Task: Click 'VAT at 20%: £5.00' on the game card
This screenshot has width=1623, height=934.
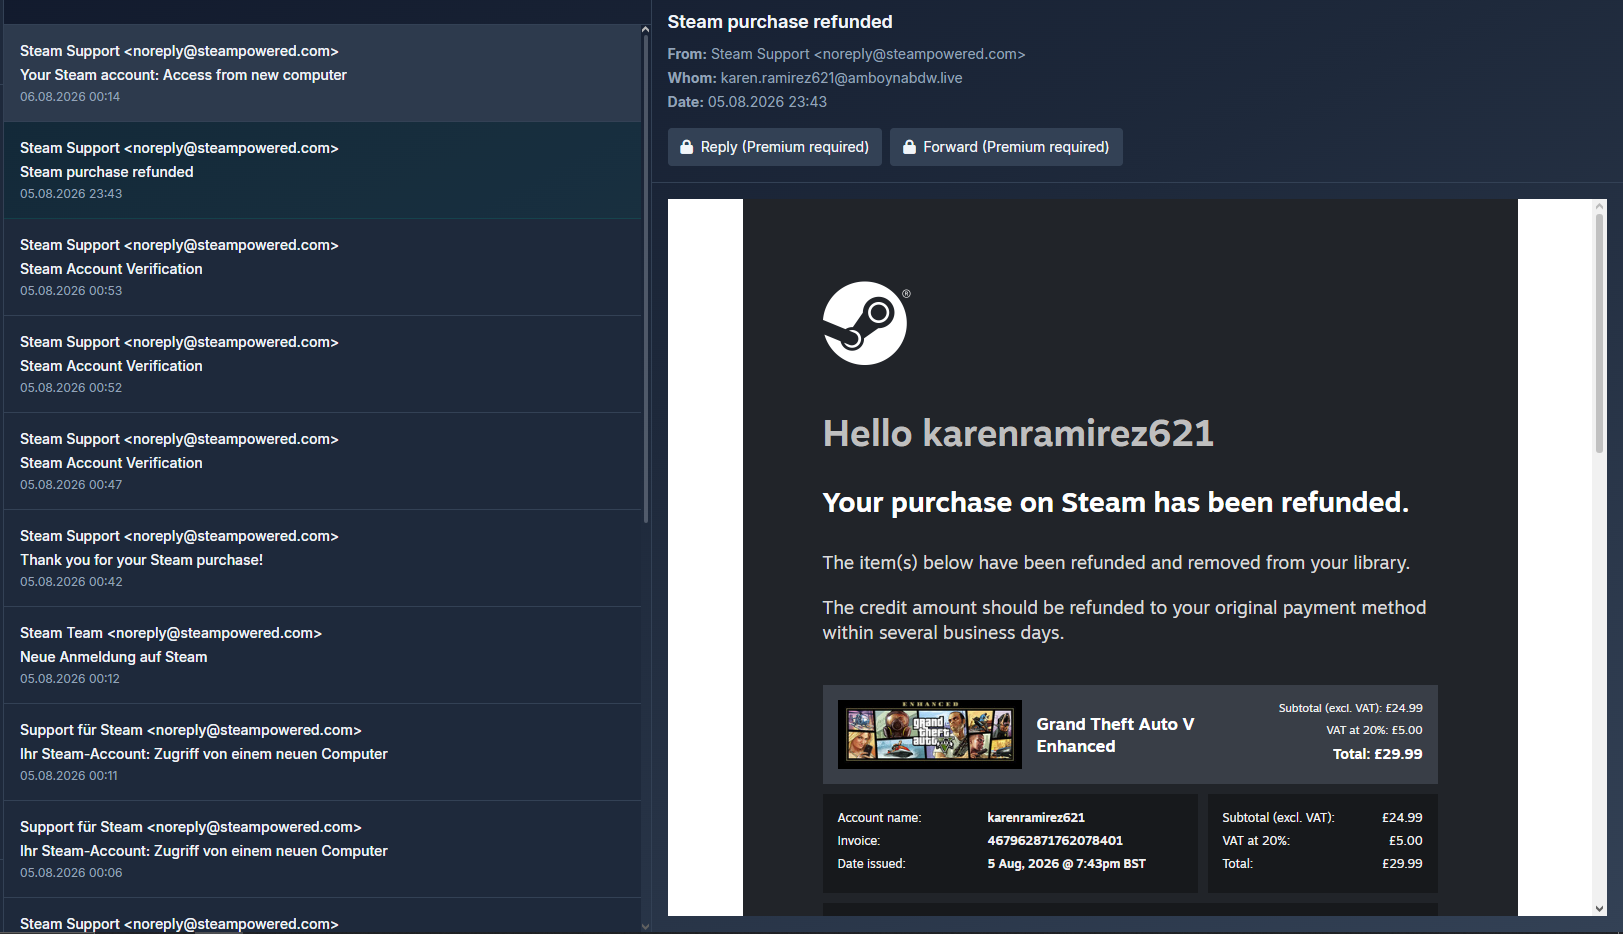Action: pos(1375,730)
